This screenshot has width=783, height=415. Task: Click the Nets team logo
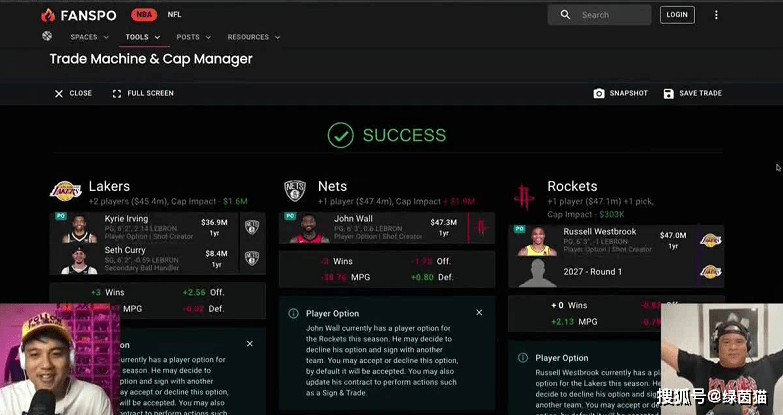295,191
